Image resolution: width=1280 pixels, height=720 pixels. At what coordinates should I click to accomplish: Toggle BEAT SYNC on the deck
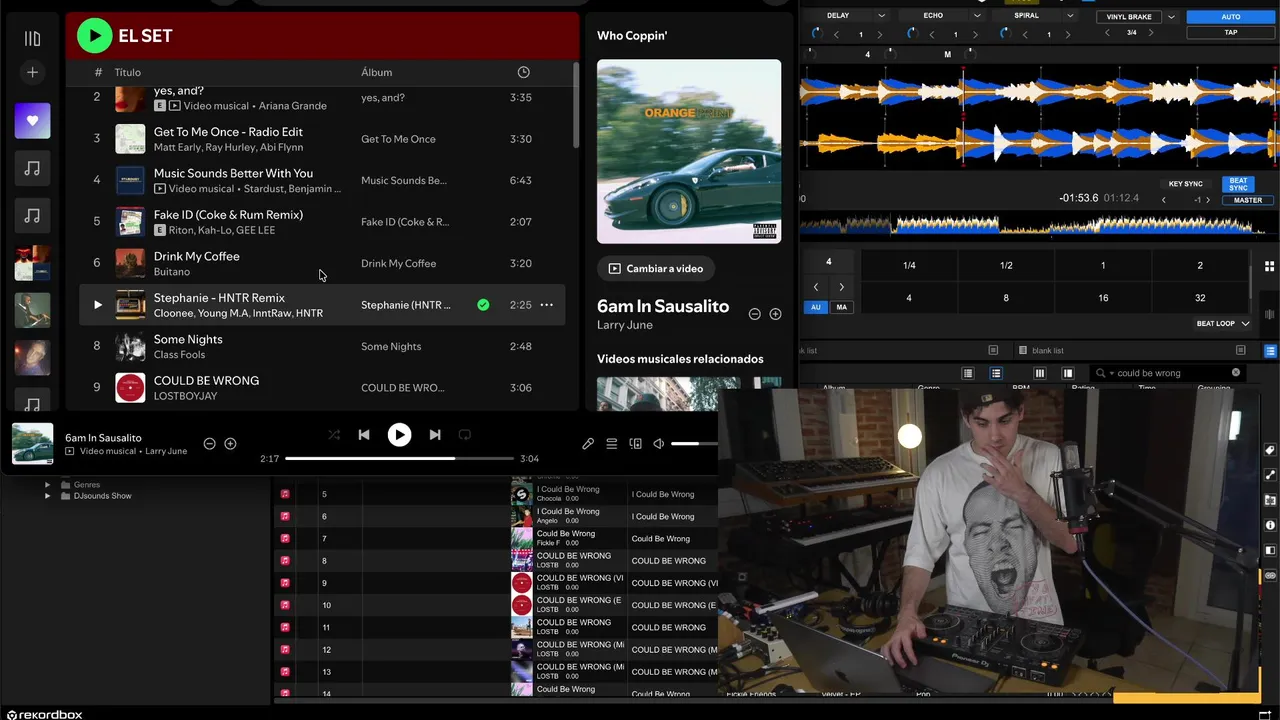pos(1239,185)
